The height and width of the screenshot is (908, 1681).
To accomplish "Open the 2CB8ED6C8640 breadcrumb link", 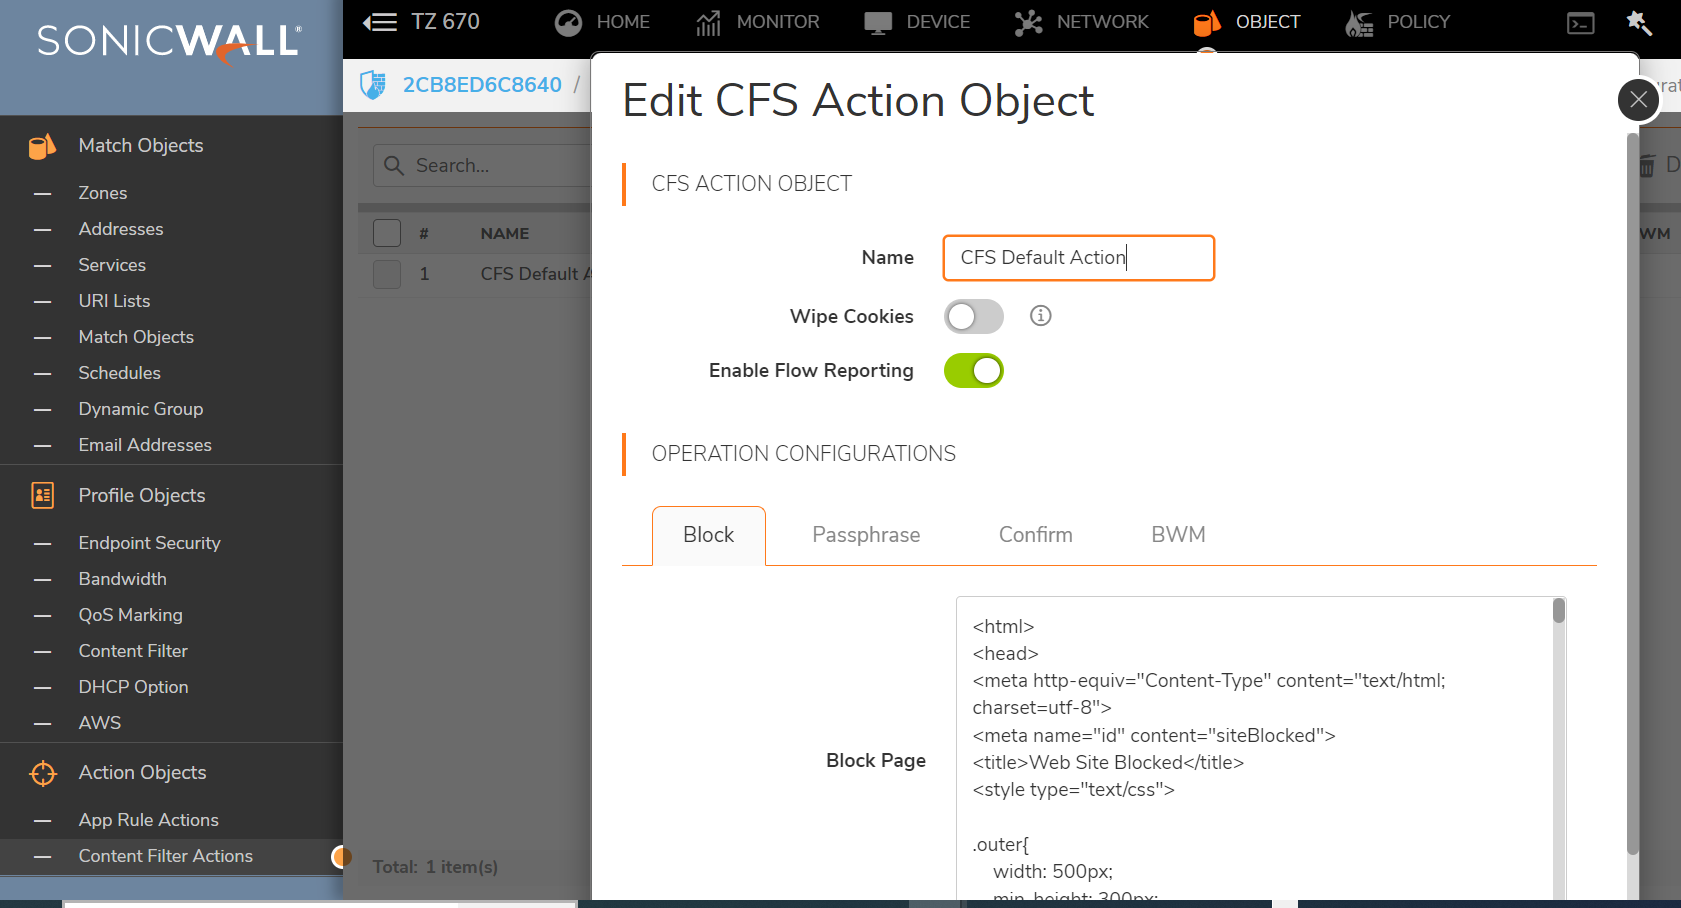I will coord(482,85).
